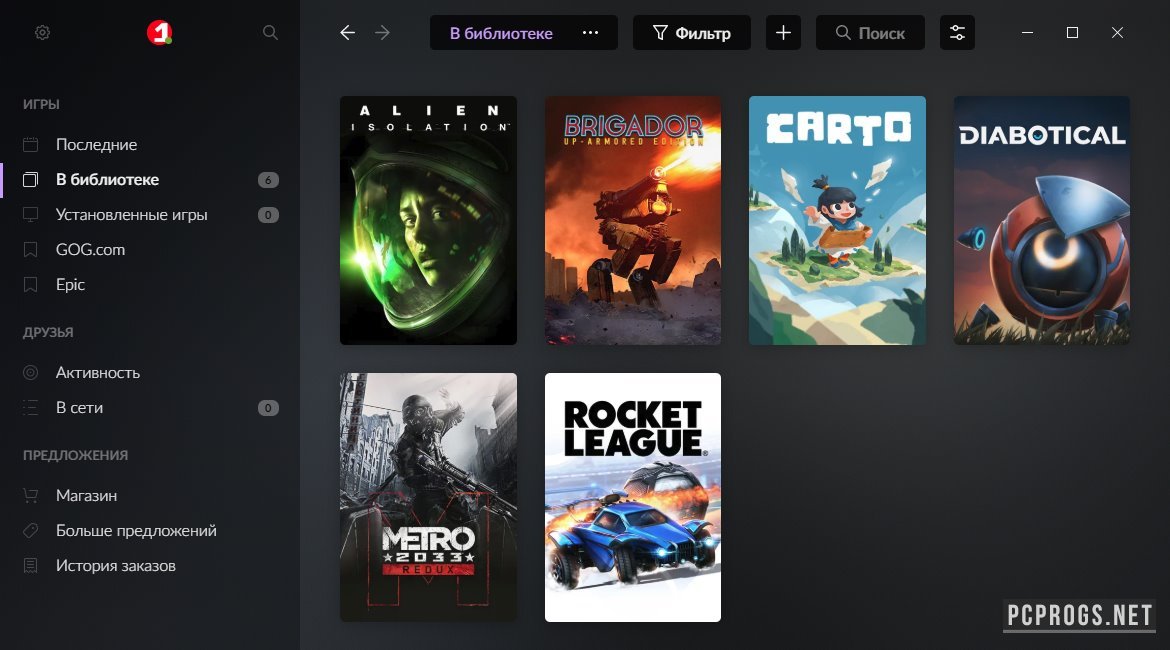Open Магазин store page

click(x=86, y=496)
